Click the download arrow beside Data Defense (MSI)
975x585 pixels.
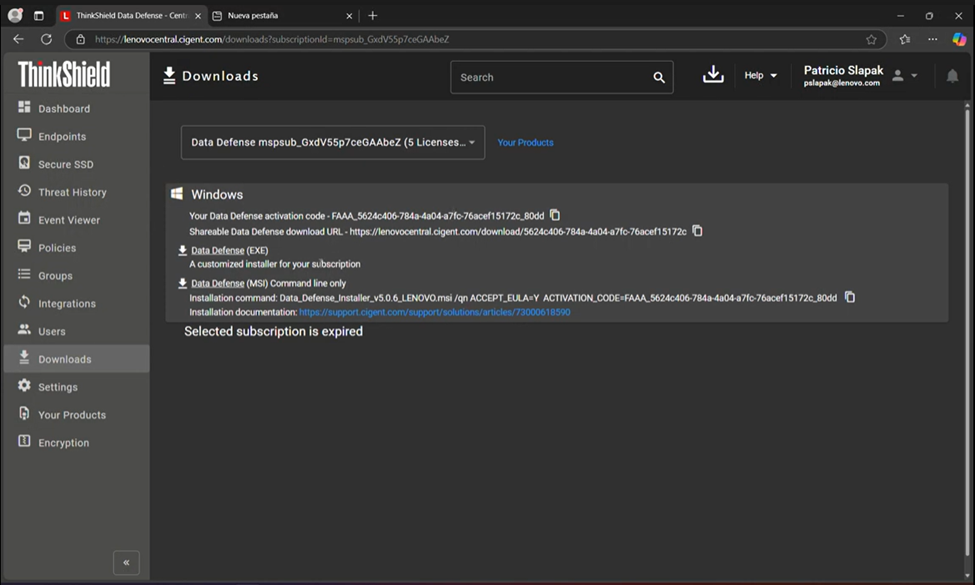point(183,283)
